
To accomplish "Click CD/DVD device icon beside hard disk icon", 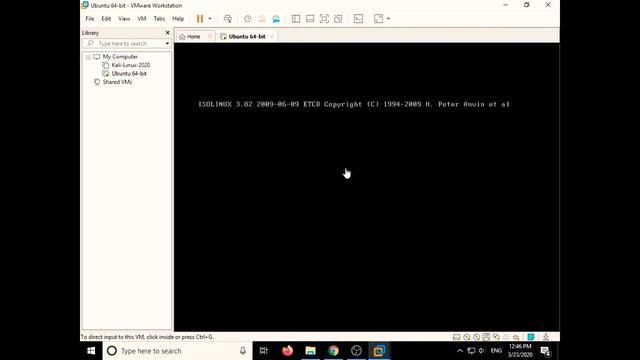I will [x=467, y=337].
